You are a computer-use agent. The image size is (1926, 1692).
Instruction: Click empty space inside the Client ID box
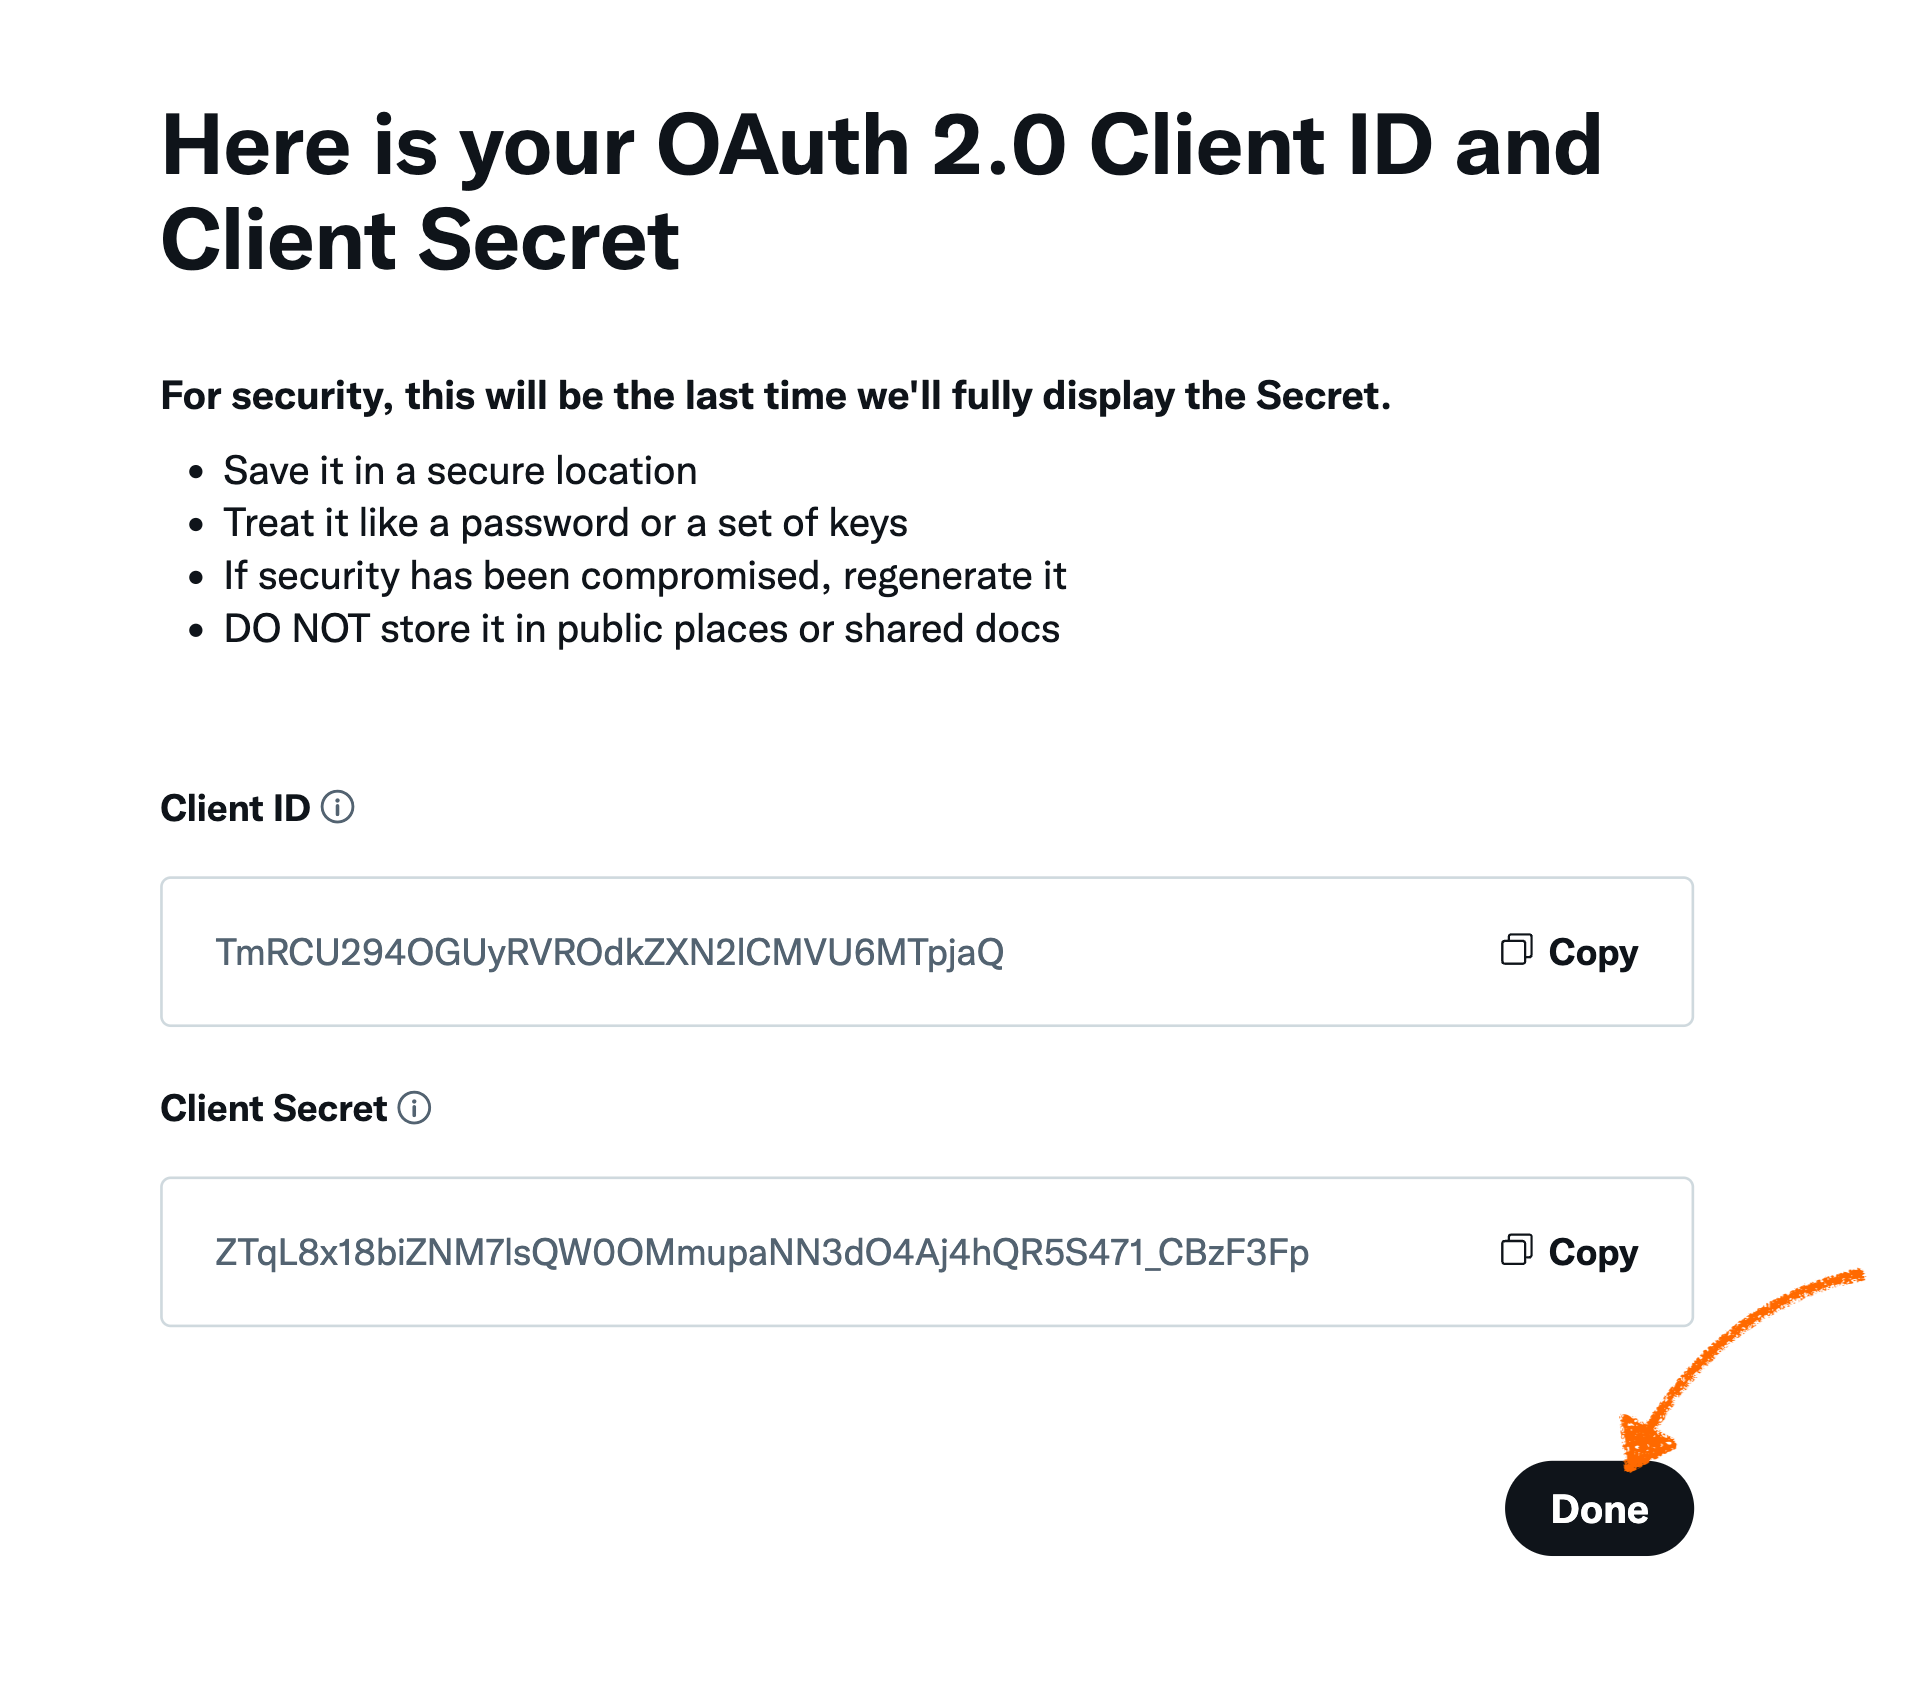tap(1250, 952)
